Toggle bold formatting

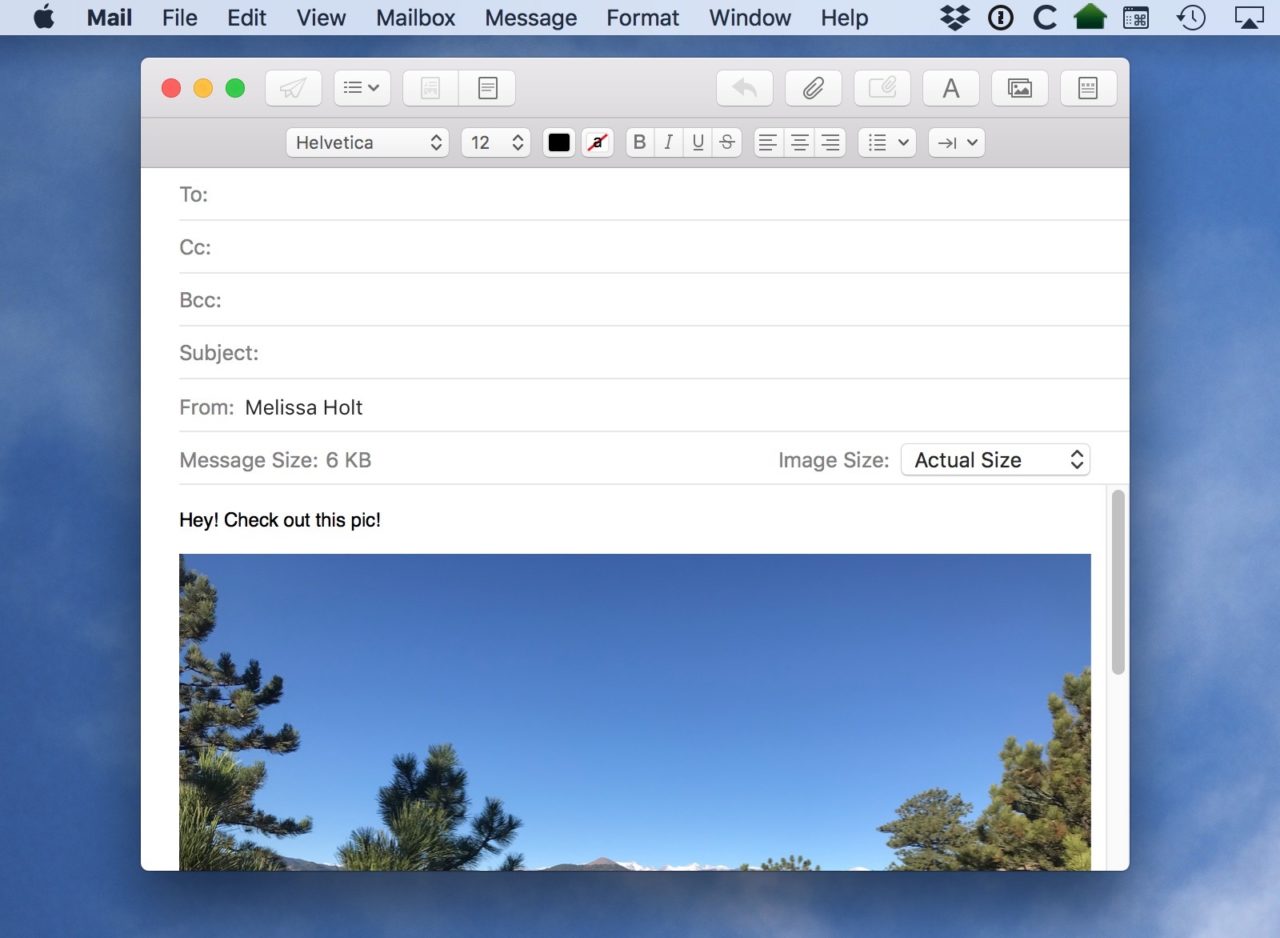[640, 143]
